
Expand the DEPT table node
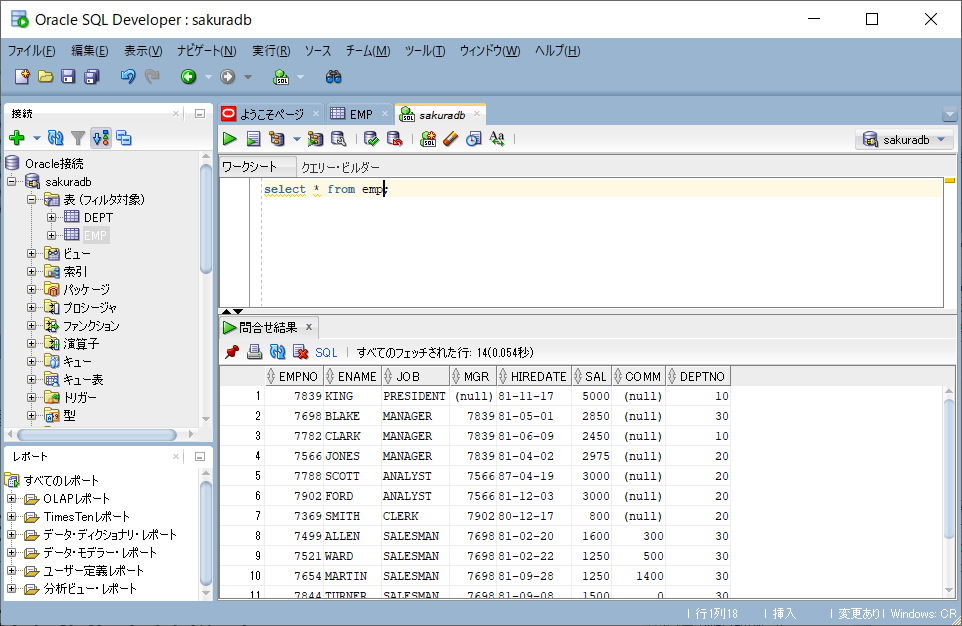click(52, 217)
